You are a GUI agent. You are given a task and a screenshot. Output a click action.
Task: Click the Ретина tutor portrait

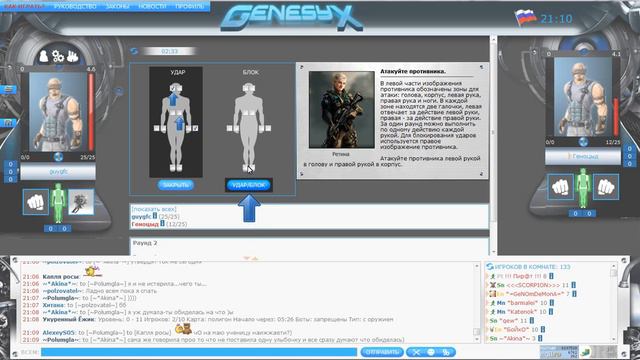342,109
